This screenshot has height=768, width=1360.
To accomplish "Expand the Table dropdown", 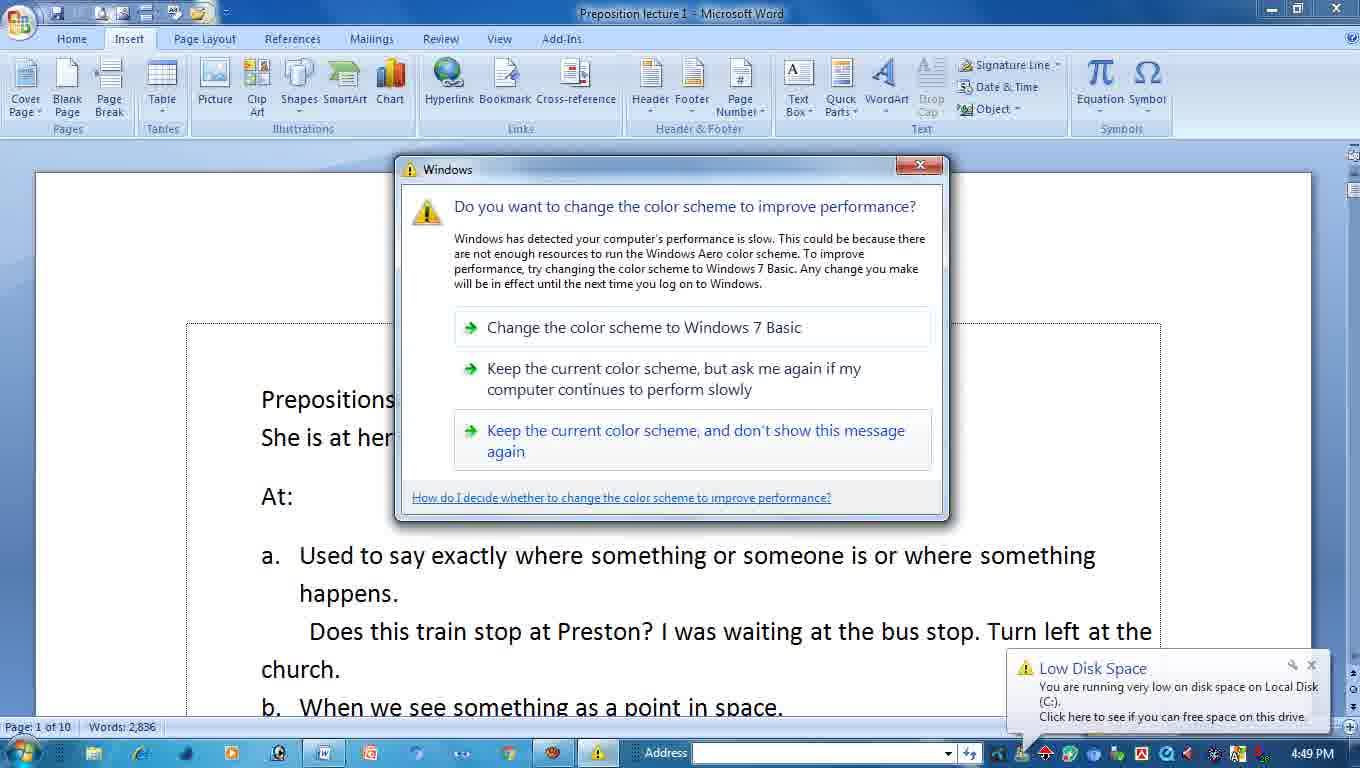I will (x=162, y=88).
